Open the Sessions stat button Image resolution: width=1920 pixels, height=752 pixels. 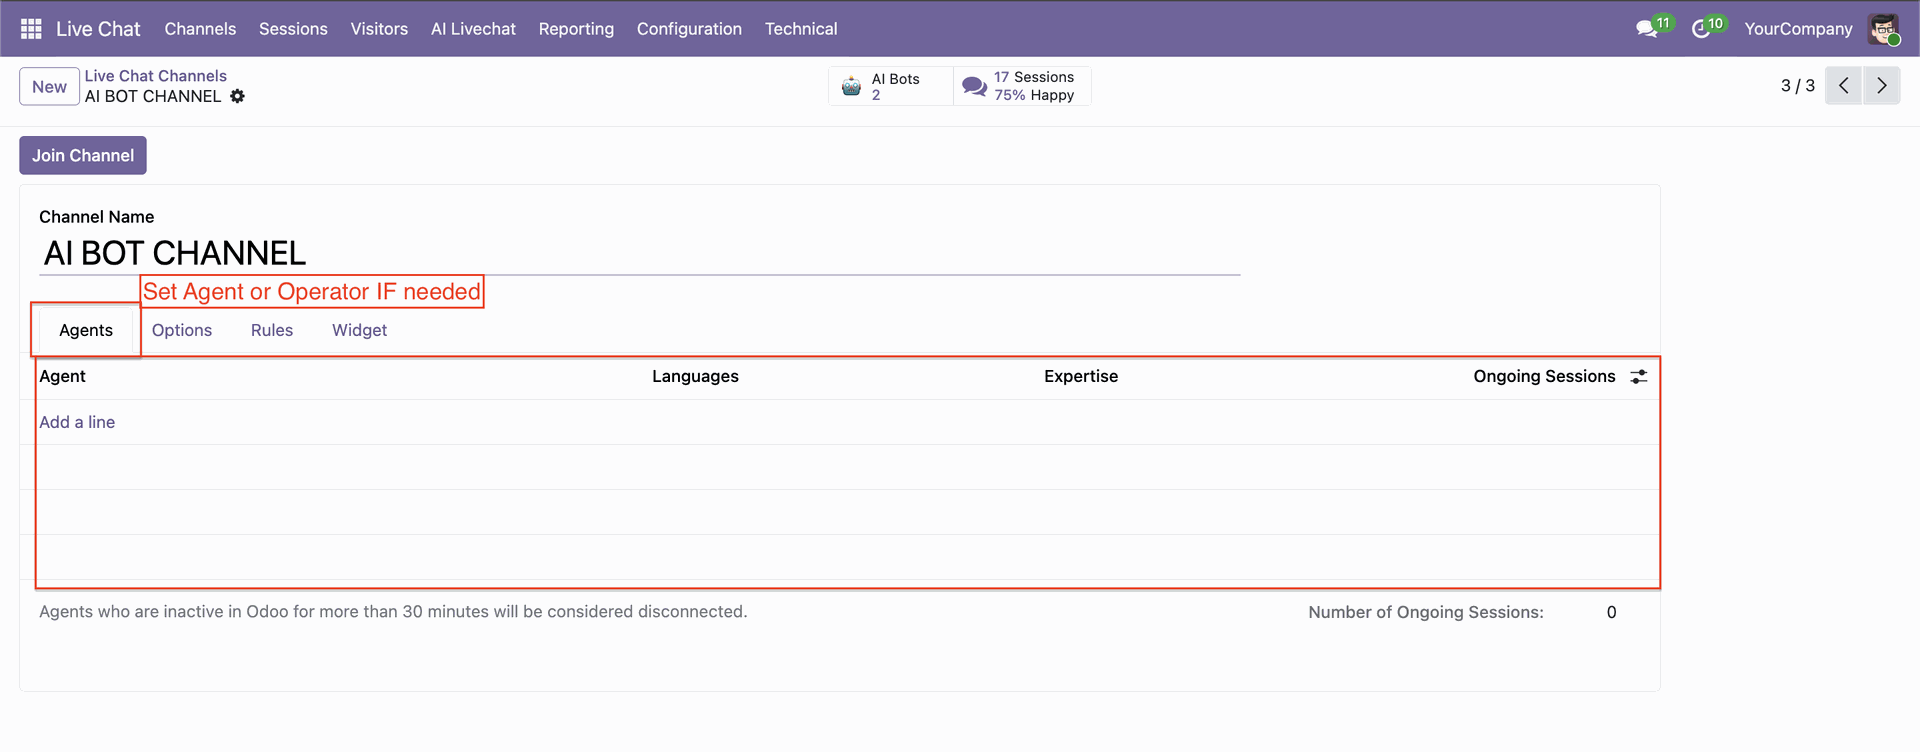pos(1022,86)
